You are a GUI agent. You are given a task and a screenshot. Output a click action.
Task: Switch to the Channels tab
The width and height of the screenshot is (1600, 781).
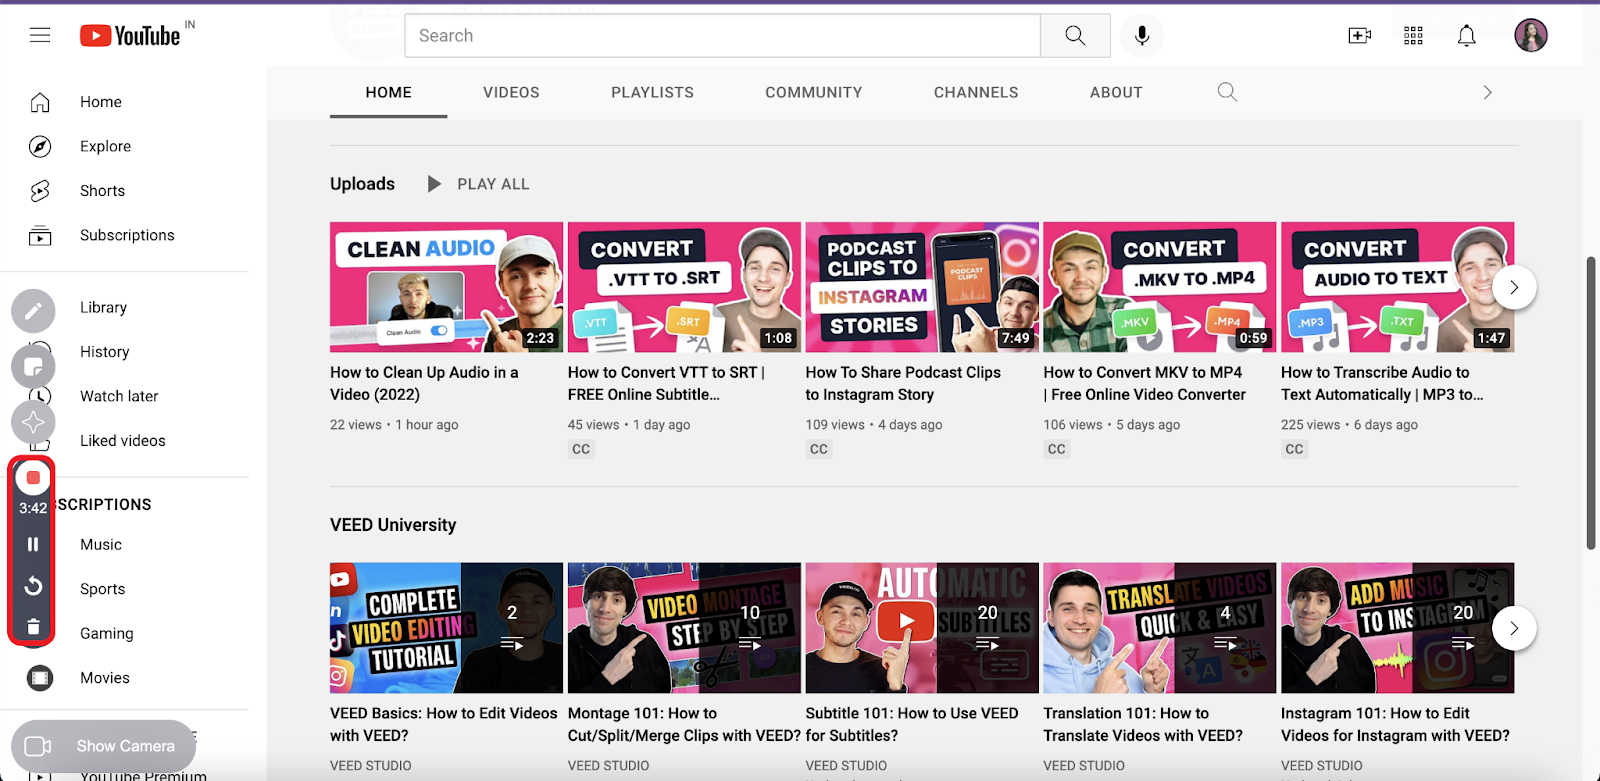976,92
